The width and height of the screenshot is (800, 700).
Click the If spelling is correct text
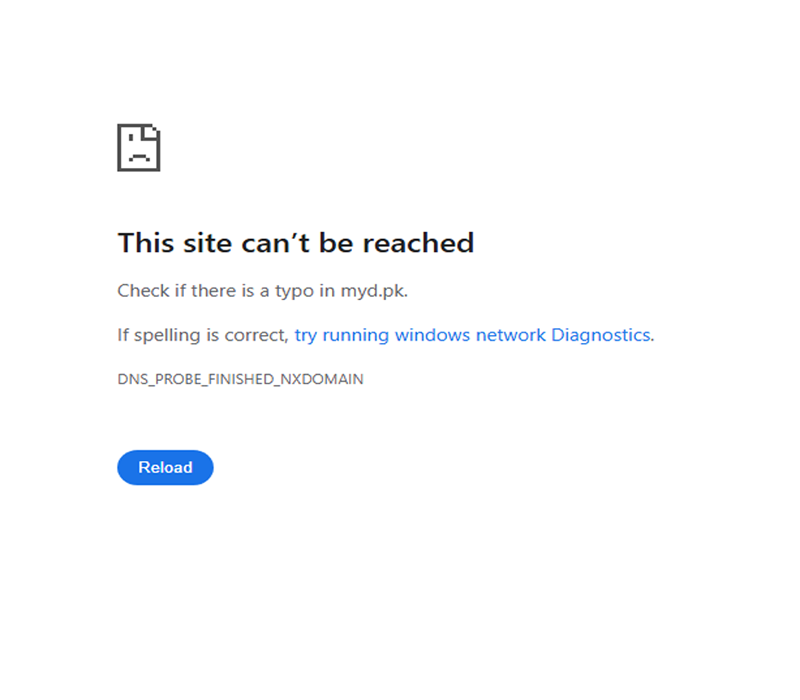(x=203, y=335)
